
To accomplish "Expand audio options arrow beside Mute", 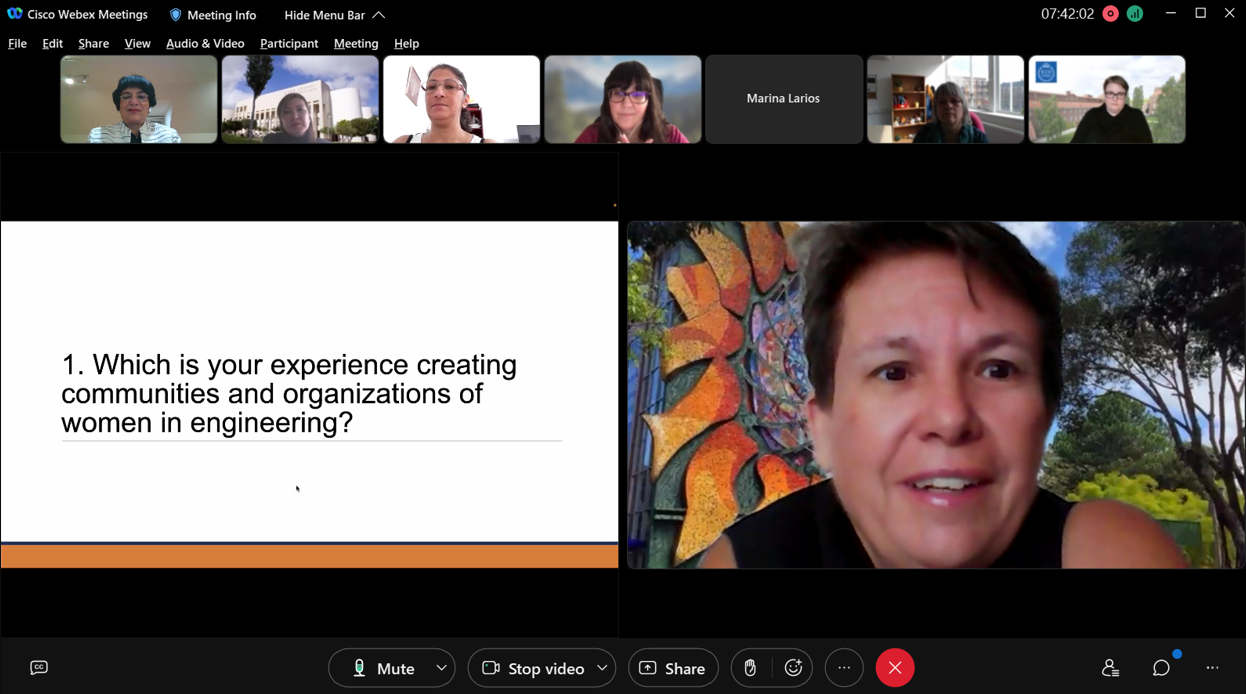I will pos(441,668).
